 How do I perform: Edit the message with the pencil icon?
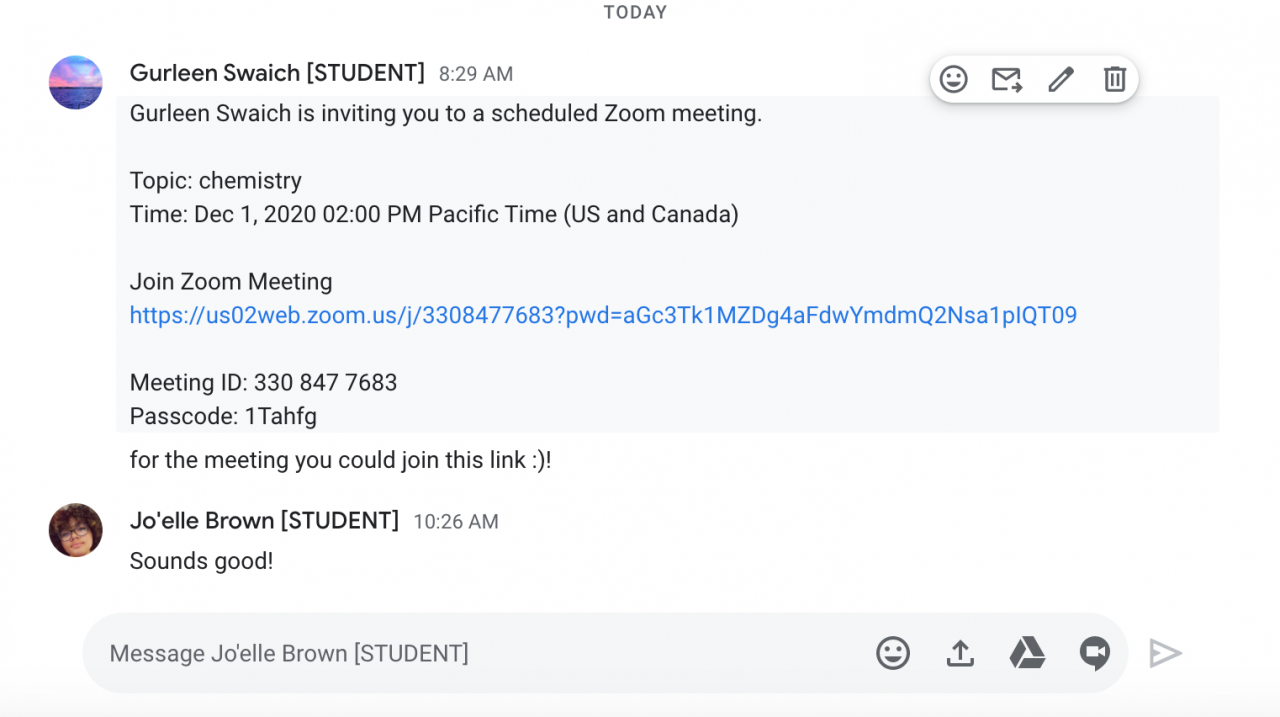(1061, 79)
